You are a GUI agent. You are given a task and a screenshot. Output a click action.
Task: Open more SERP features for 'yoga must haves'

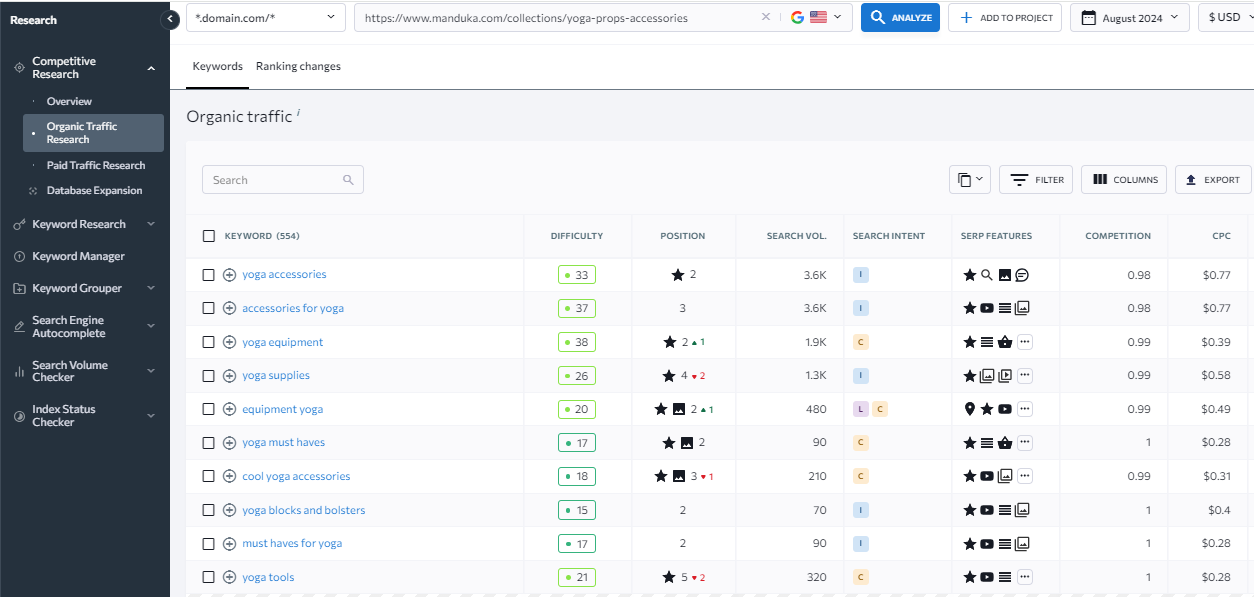tap(1025, 443)
